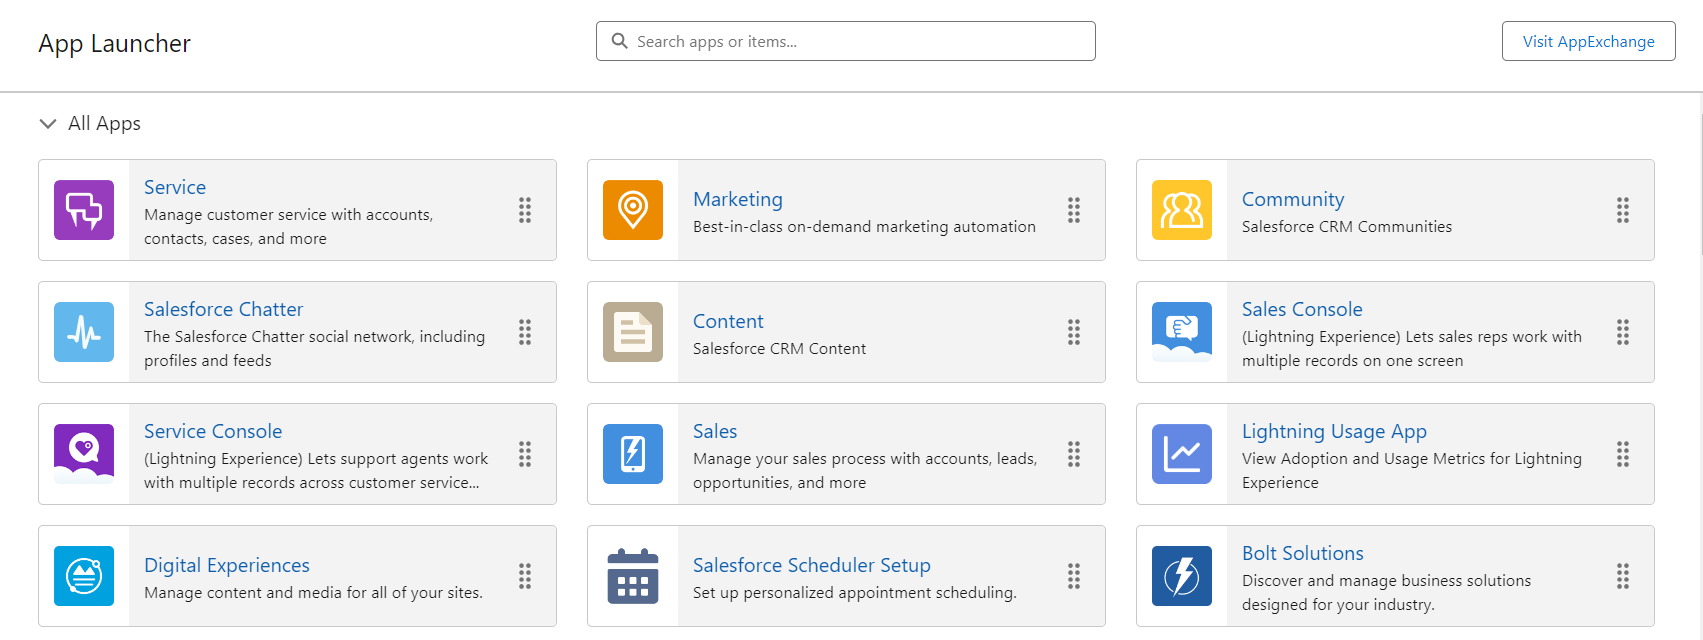
Task: Open the Service app link
Action: [x=175, y=187]
